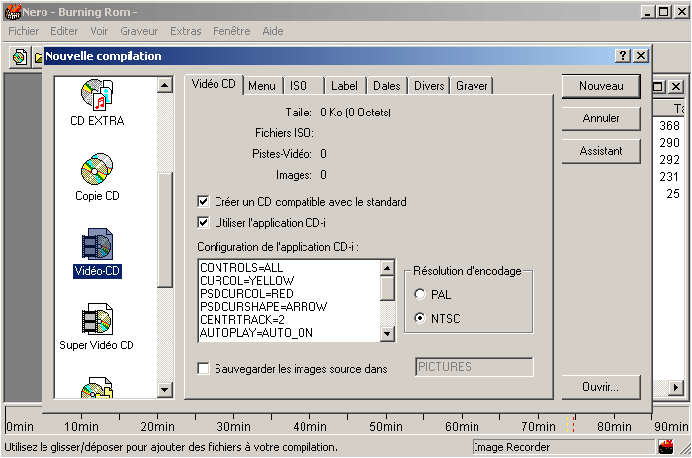
Task: Click value 231 in background window
Action: click(669, 176)
